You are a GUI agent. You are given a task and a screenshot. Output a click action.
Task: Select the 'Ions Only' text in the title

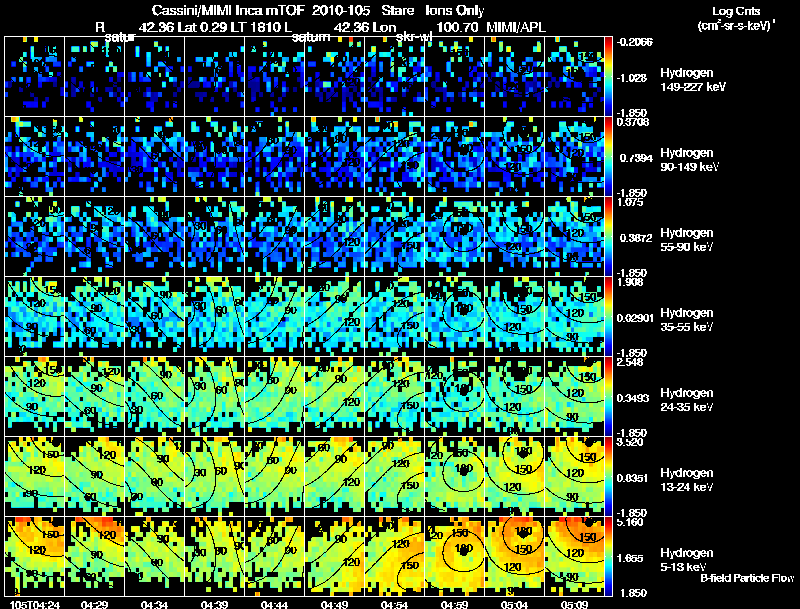(x=455, y=10)
